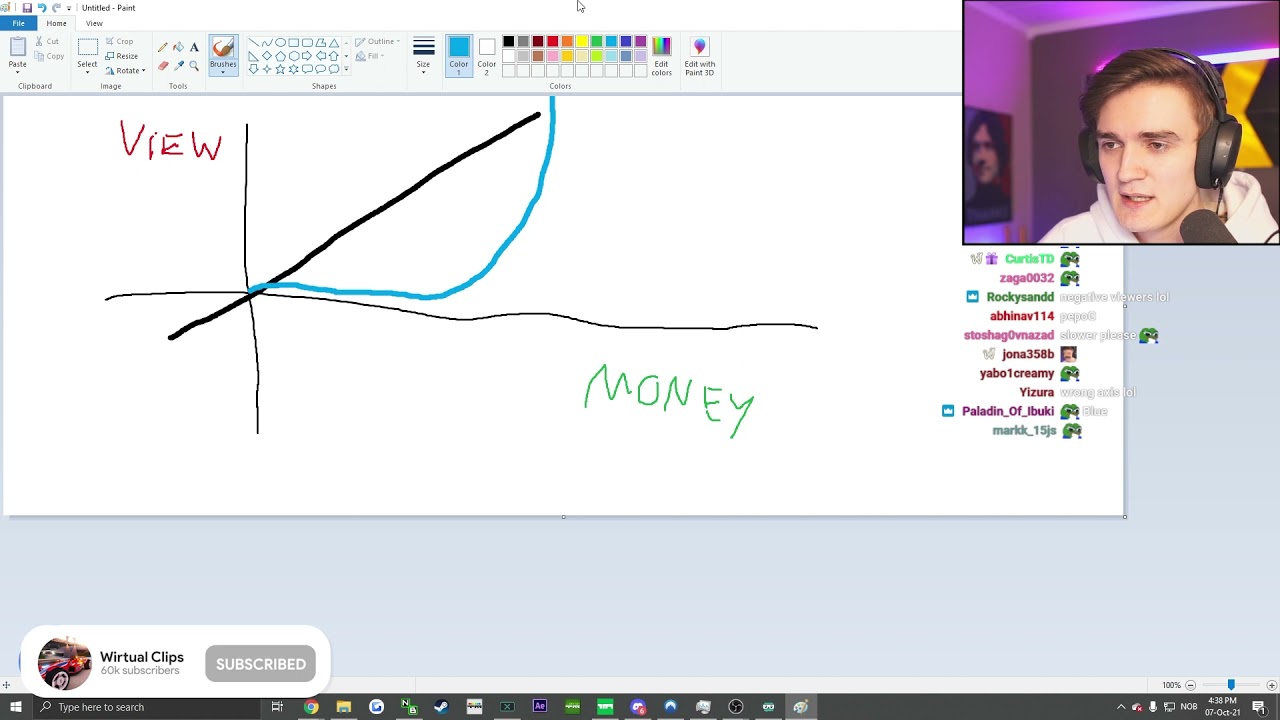This screenshot has width=1280, height=720.
Task: Select the Eraser tool
Action: (x=163, y=66)
